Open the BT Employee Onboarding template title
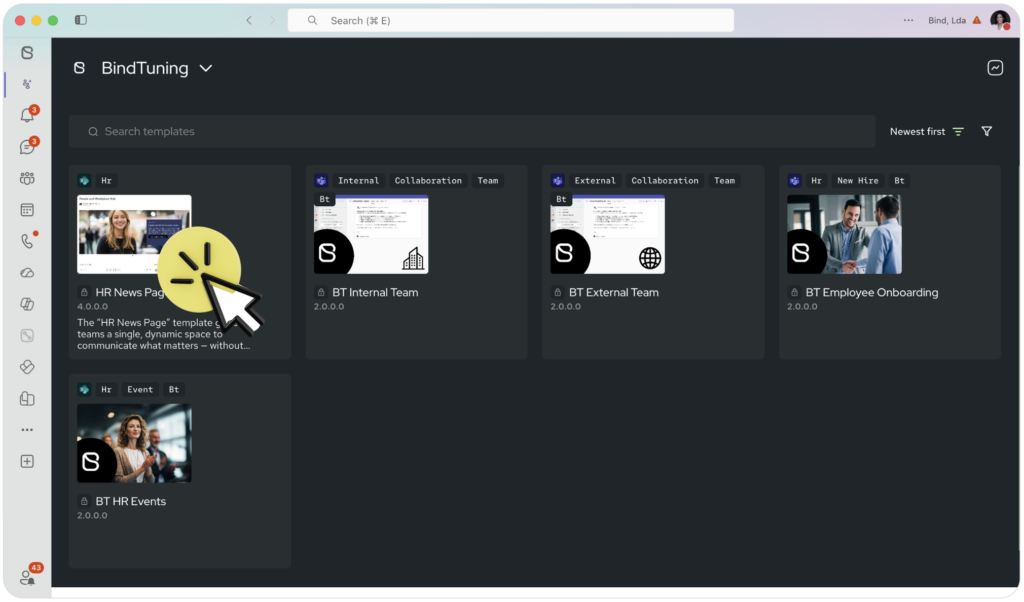 click(x=871, y=293)
